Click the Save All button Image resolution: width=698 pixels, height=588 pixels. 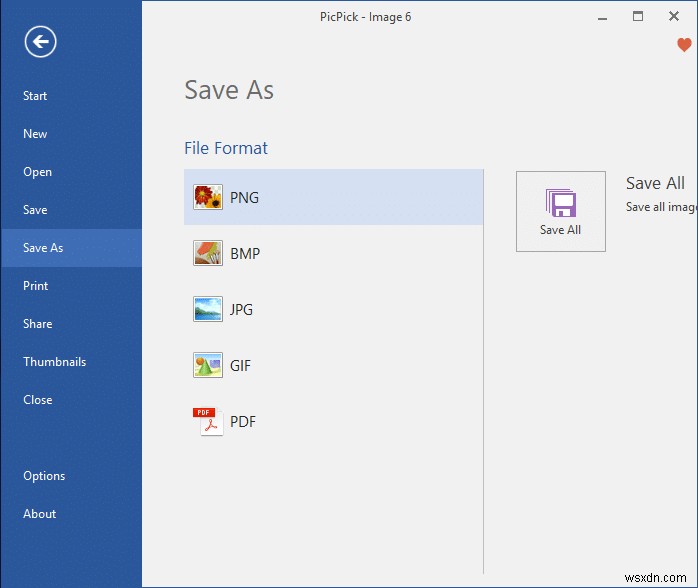[x=561, y=211]
